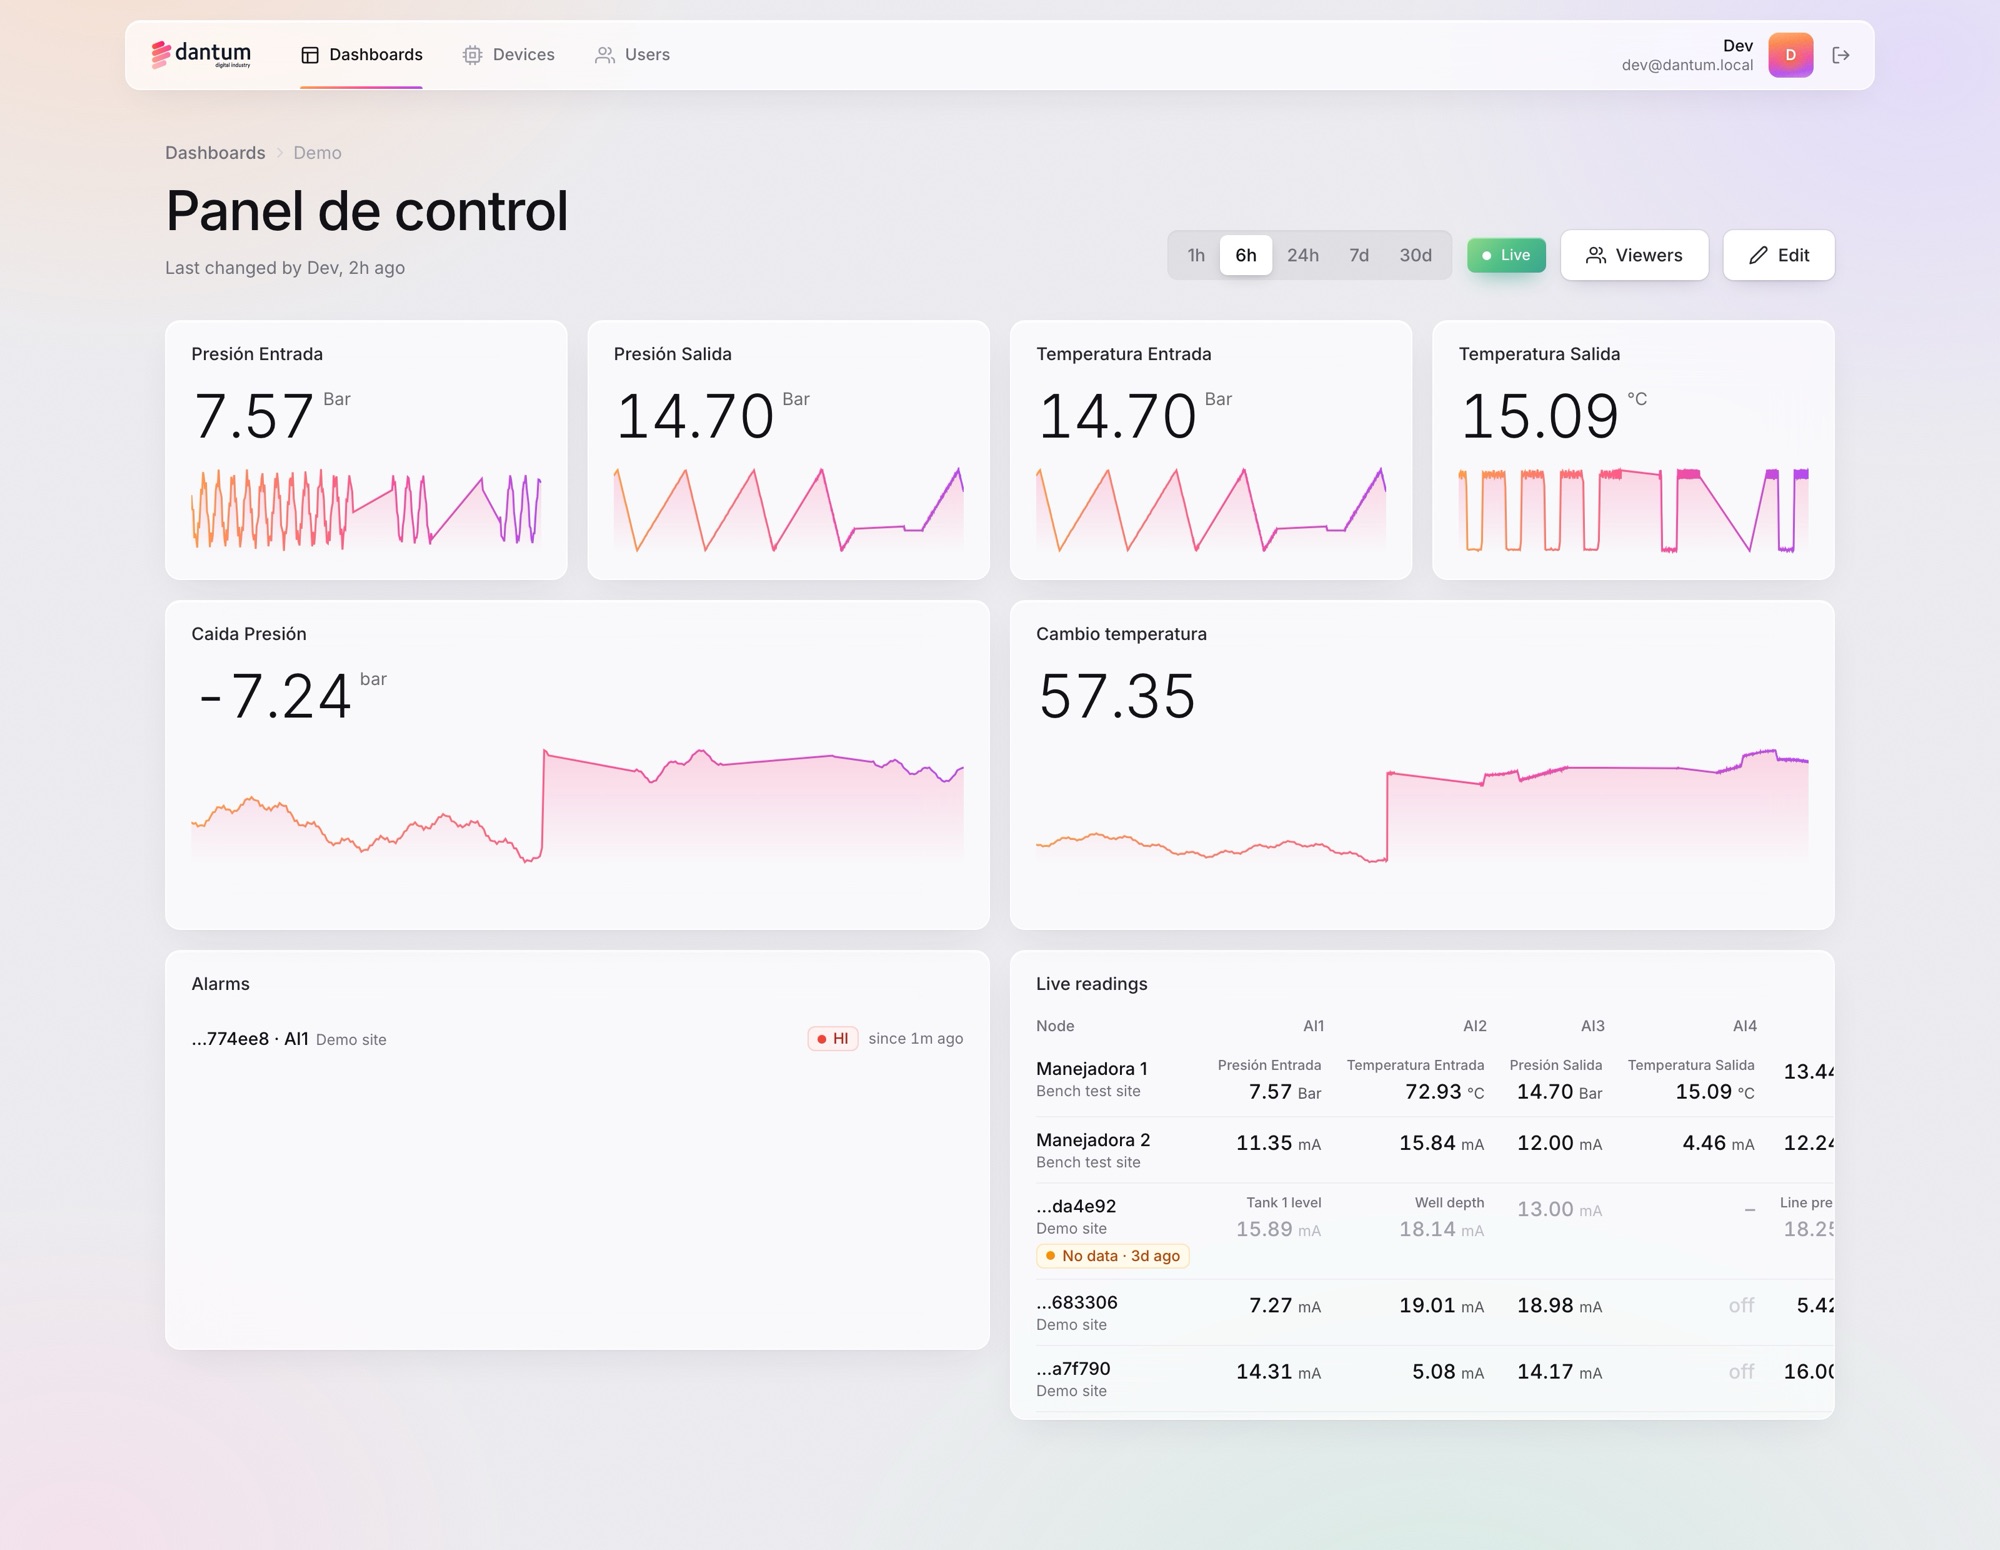Click the Users people icon in navbar
The height and width of the screenshot is (1550, 2000).
click(604, 55)
